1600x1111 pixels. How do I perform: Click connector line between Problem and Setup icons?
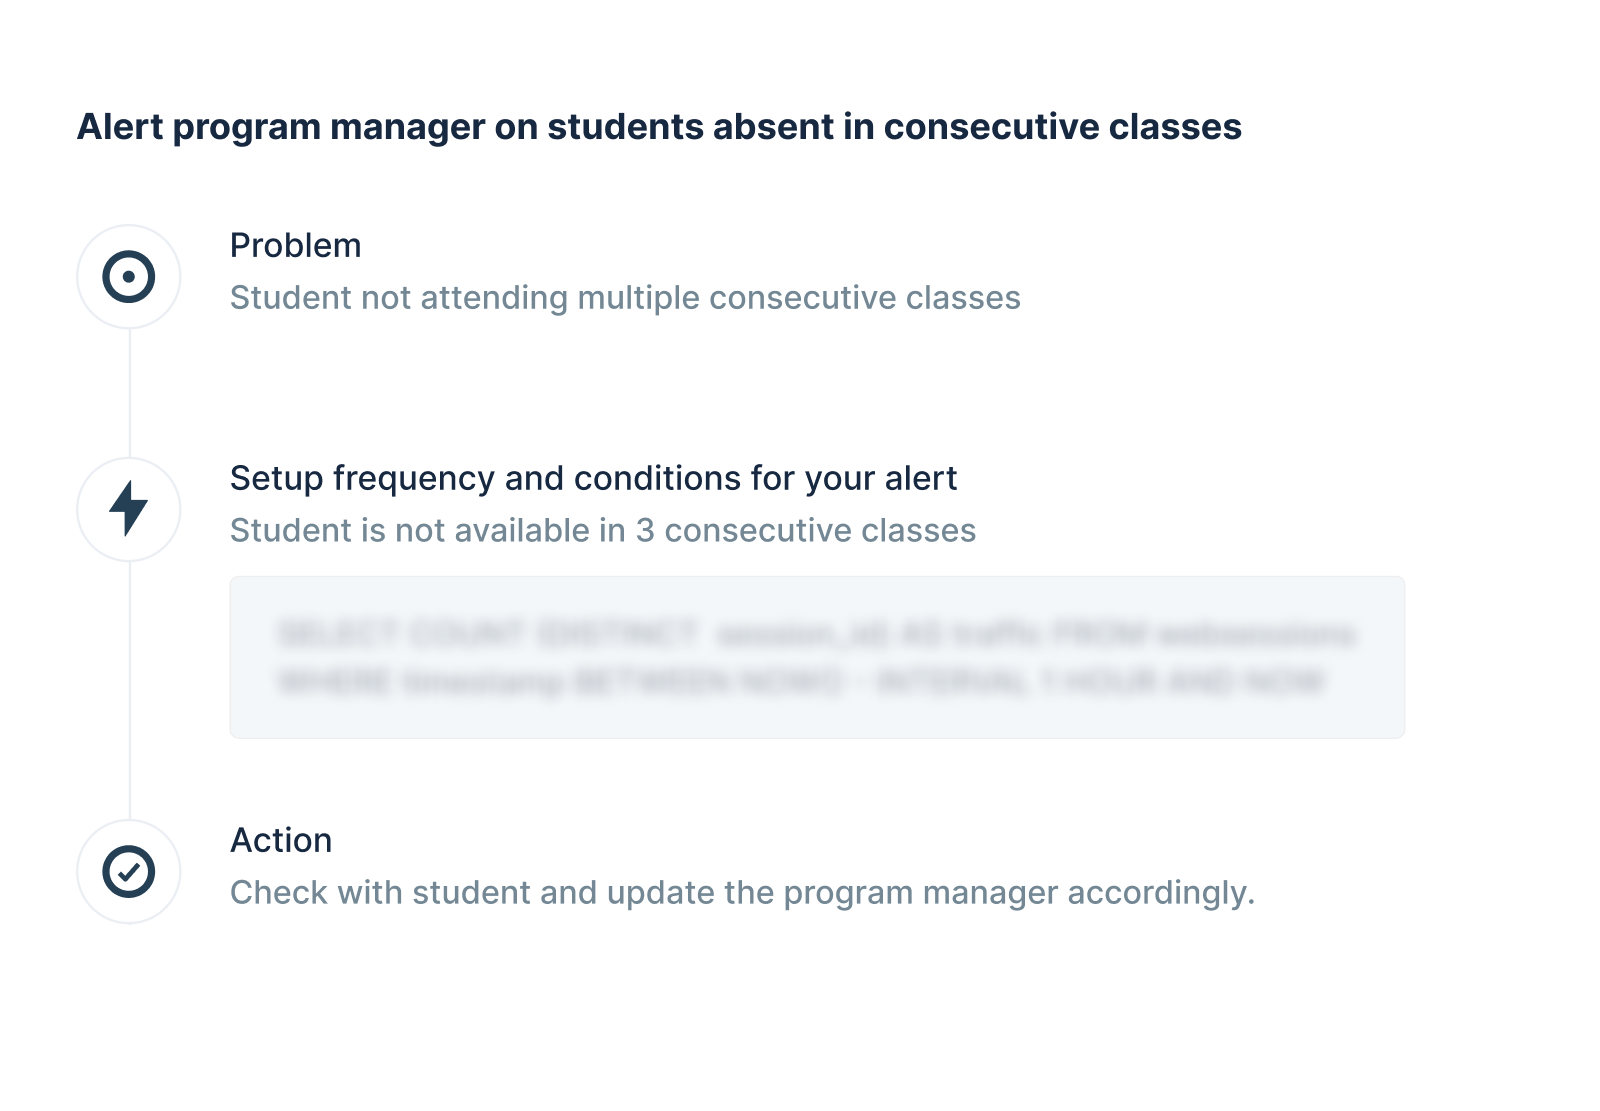[129, 392]
